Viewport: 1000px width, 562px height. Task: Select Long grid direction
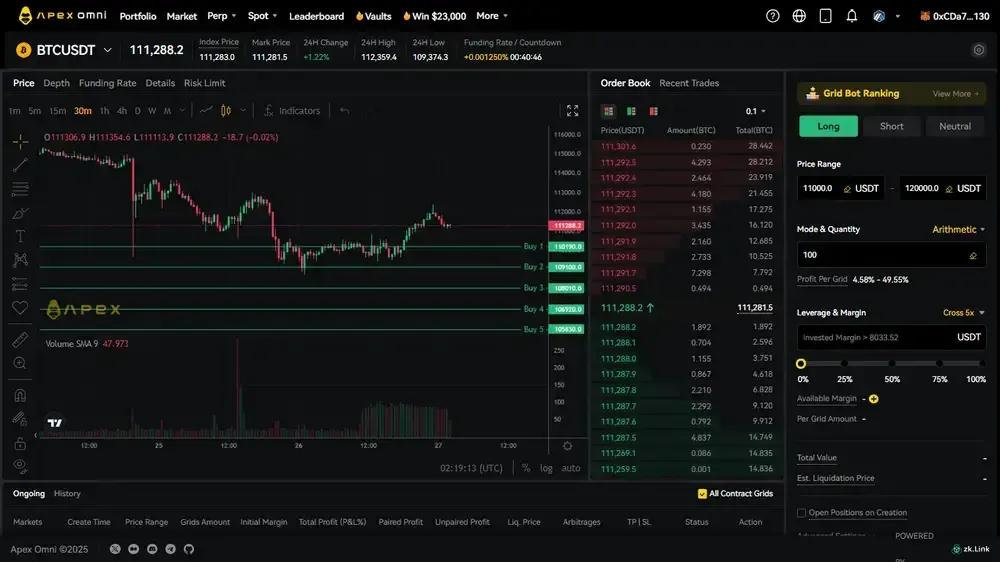pyautogui.click(x=828, y=126)
